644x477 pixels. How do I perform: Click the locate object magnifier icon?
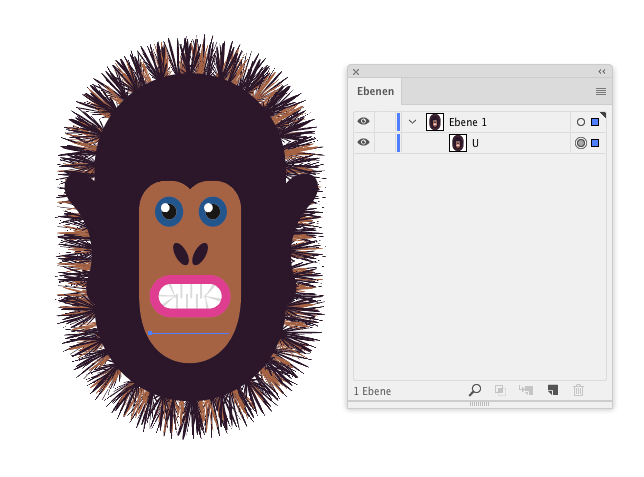coord(475,390)
